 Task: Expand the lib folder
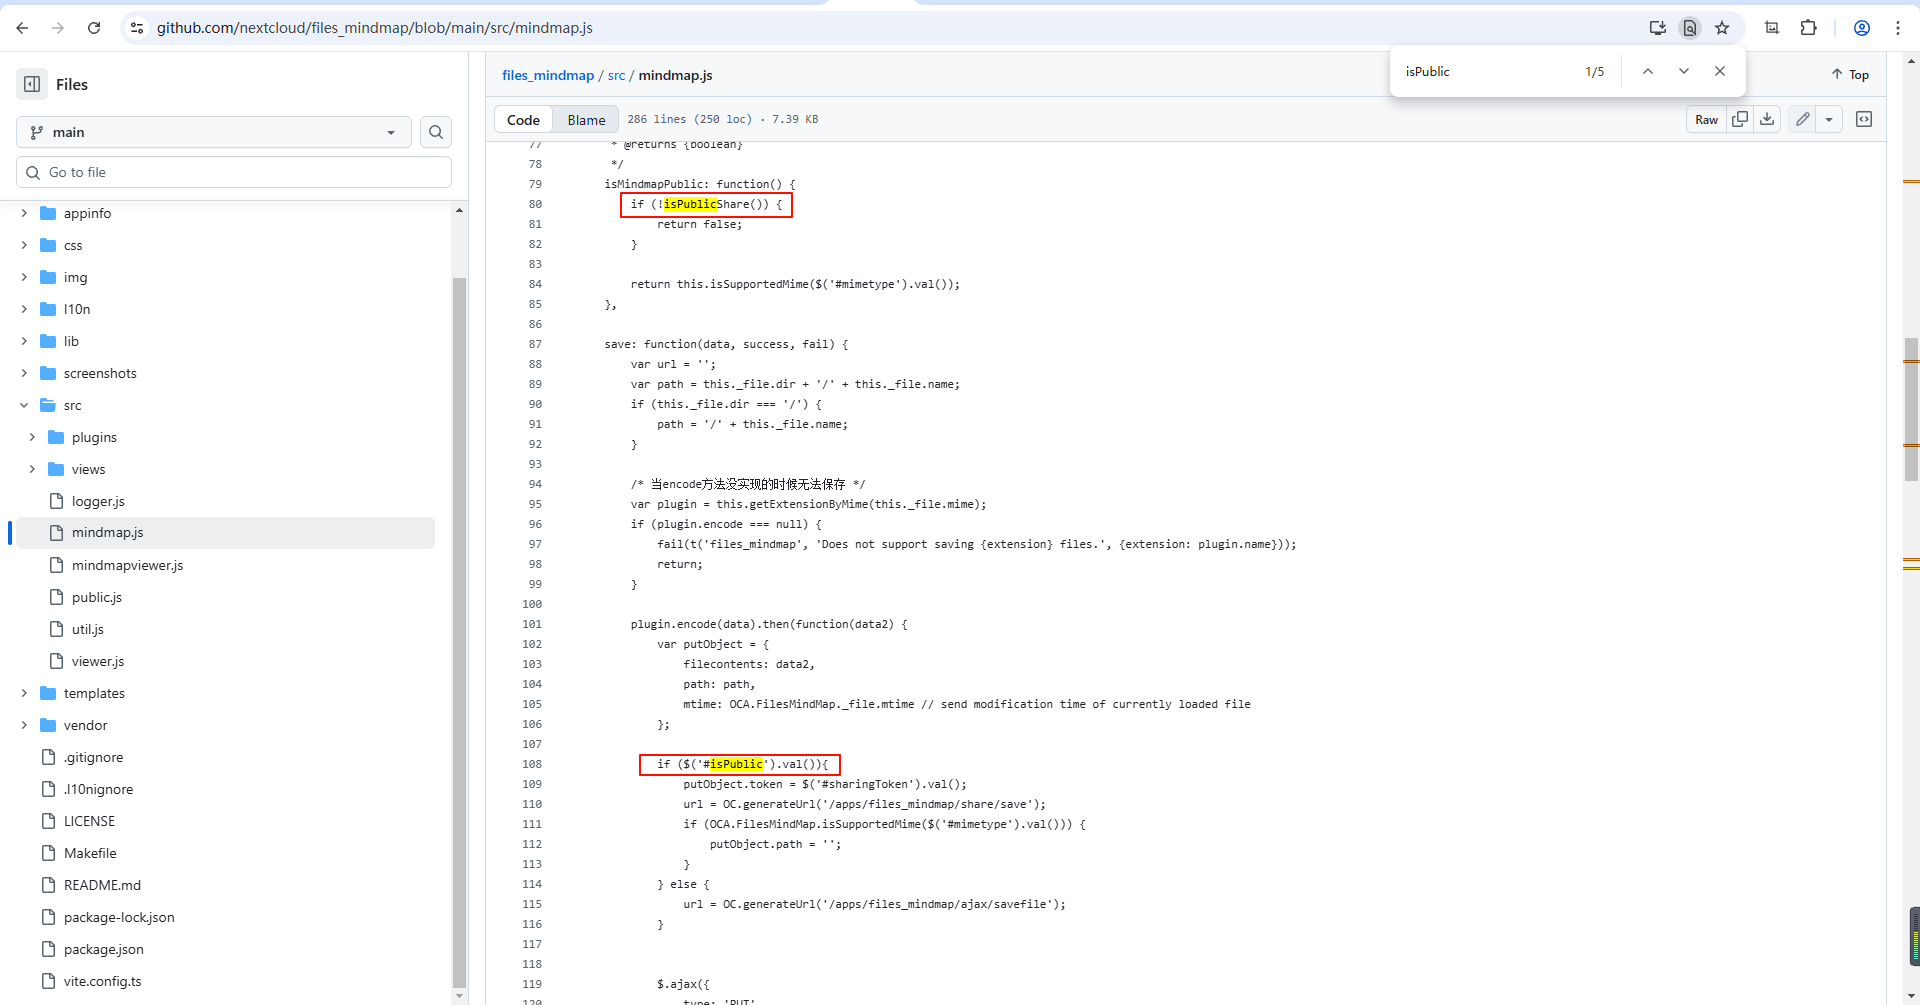pyautogui.click(x=24, y=341)
